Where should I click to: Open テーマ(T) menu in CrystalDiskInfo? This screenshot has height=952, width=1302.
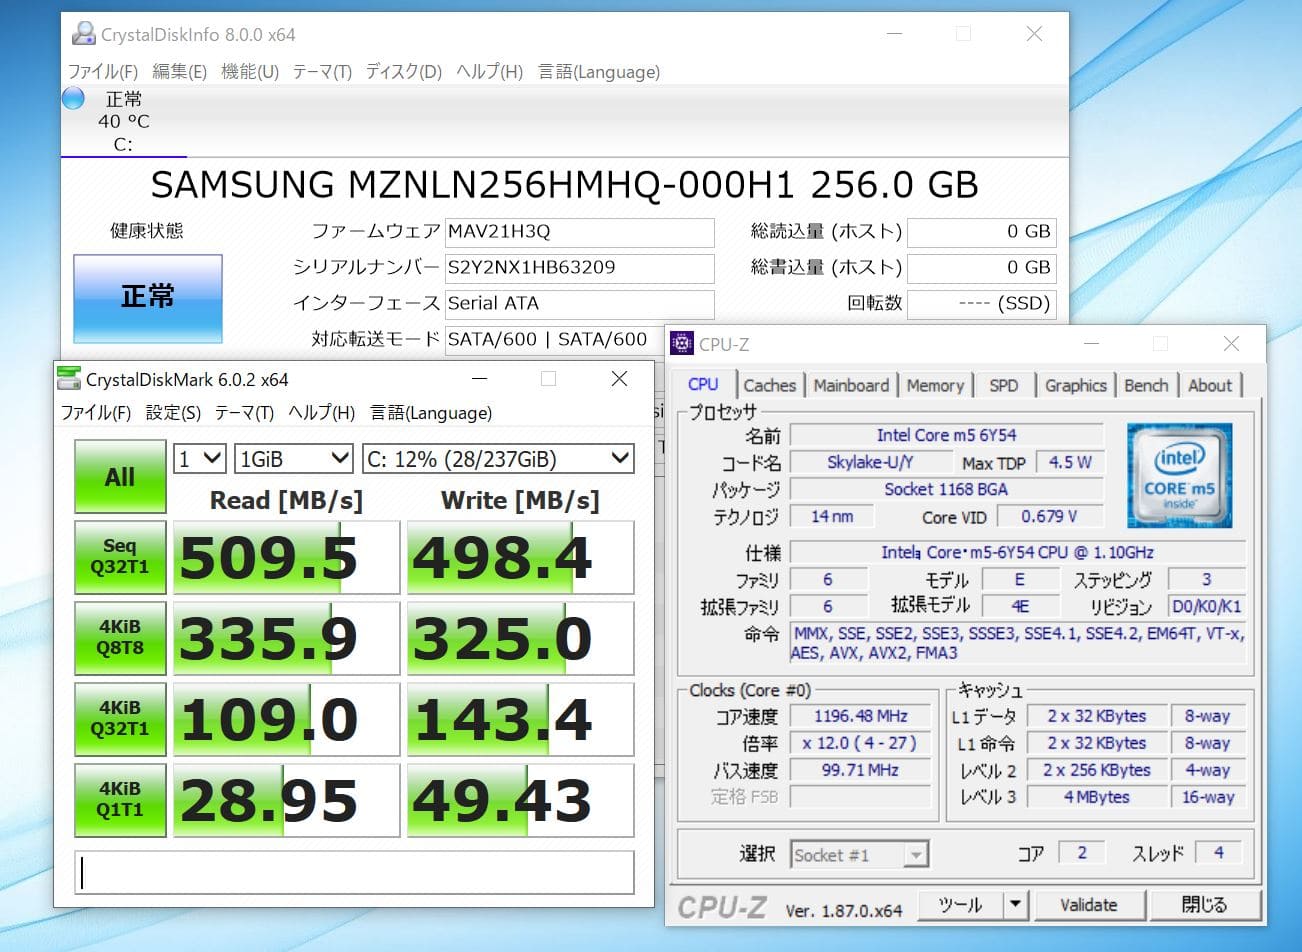pos(322,71)
